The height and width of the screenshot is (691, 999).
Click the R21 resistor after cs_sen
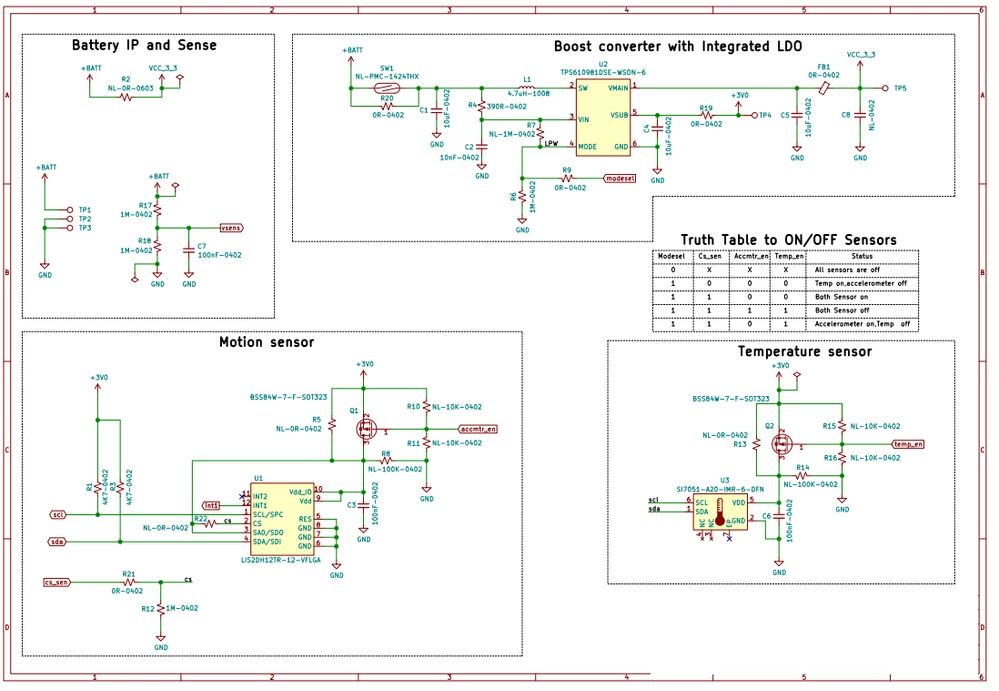tap(129, 582)
